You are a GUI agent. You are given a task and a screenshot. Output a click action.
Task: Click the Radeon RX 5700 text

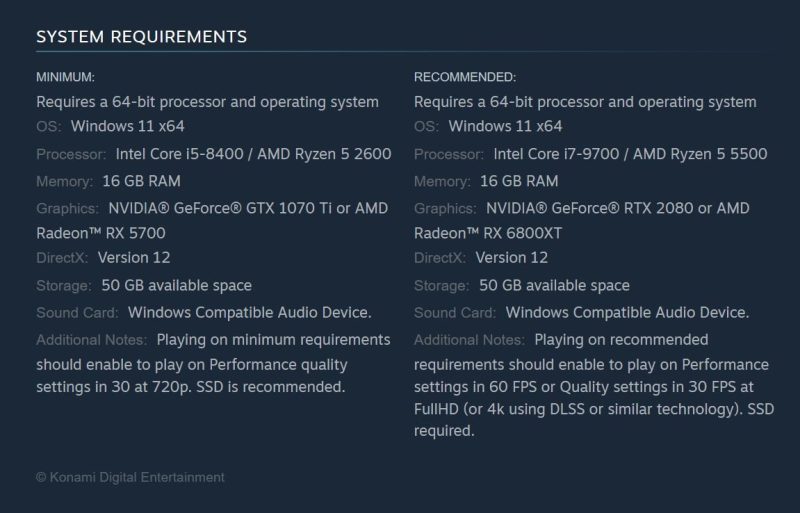pyautogui.click(x=101, y=233)
